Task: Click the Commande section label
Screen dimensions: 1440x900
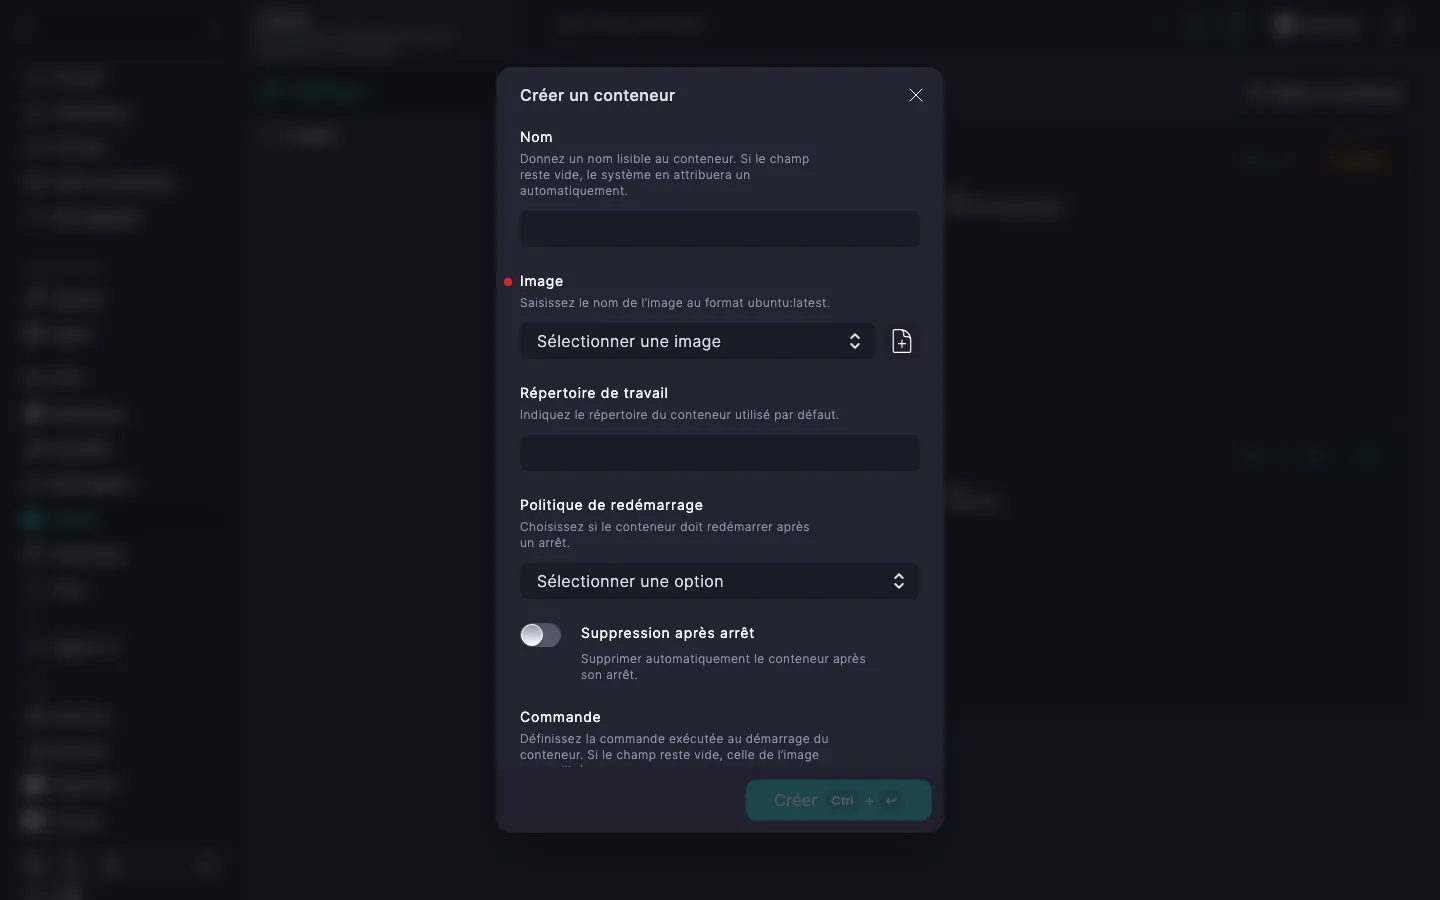Action: (560, 717)
